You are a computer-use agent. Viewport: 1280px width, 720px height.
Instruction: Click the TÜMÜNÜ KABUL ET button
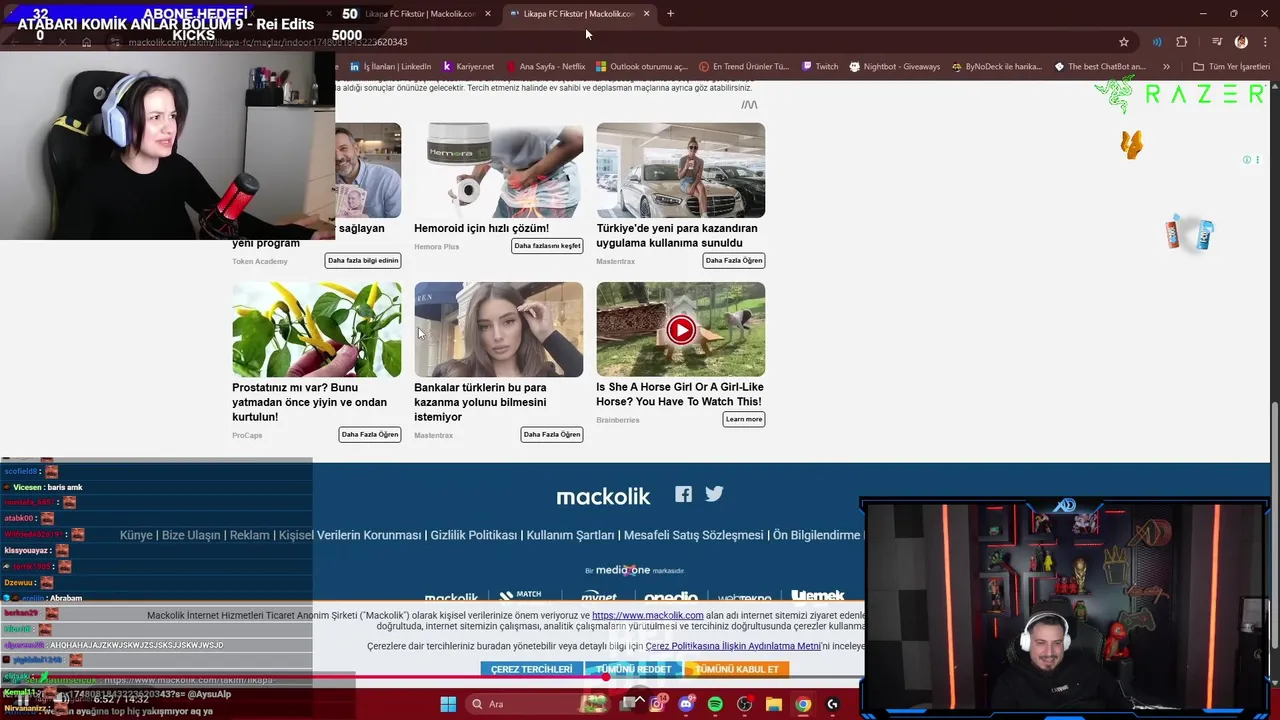pos(737,669)
